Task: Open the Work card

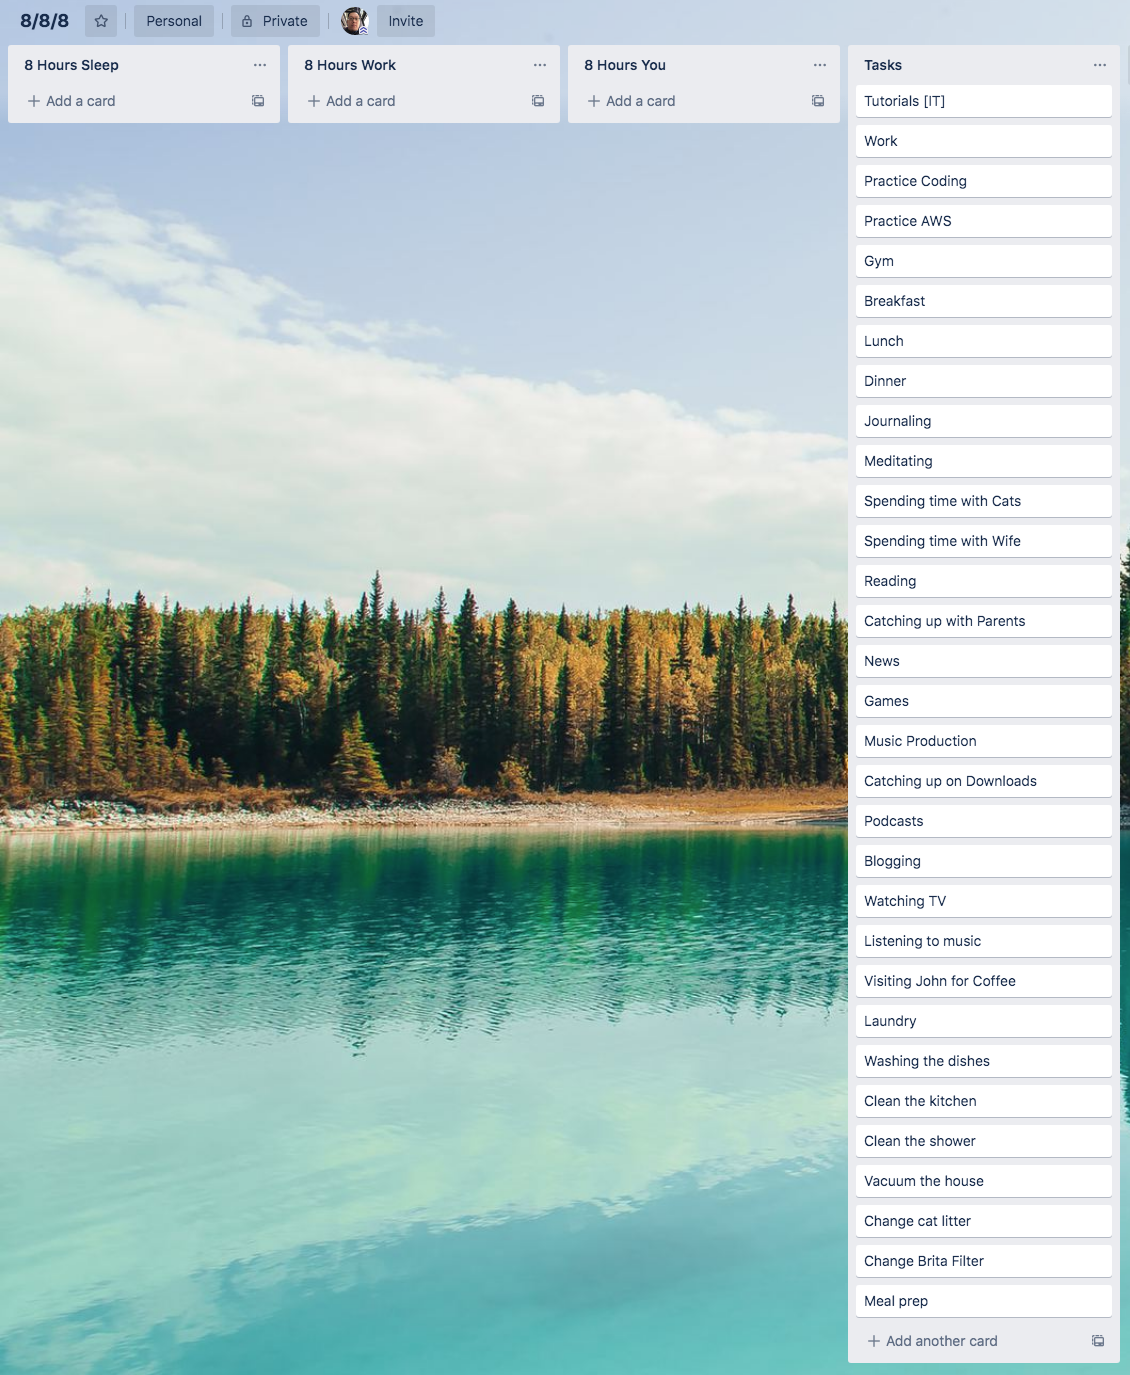Action: 984,141
